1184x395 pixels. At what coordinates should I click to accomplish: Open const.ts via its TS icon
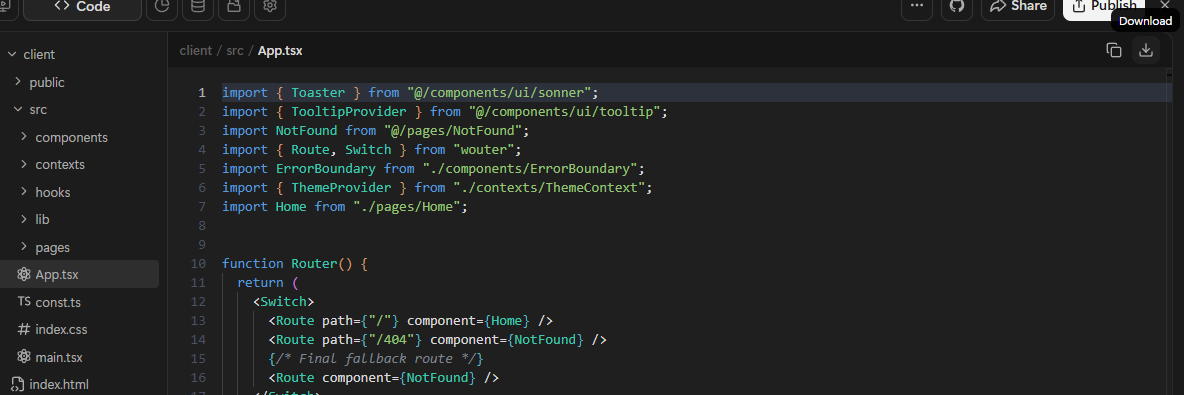(x=24, y=302)
